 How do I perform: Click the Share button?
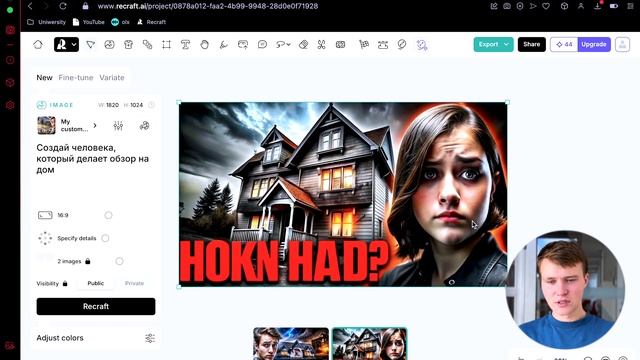[x=531, y=44]
